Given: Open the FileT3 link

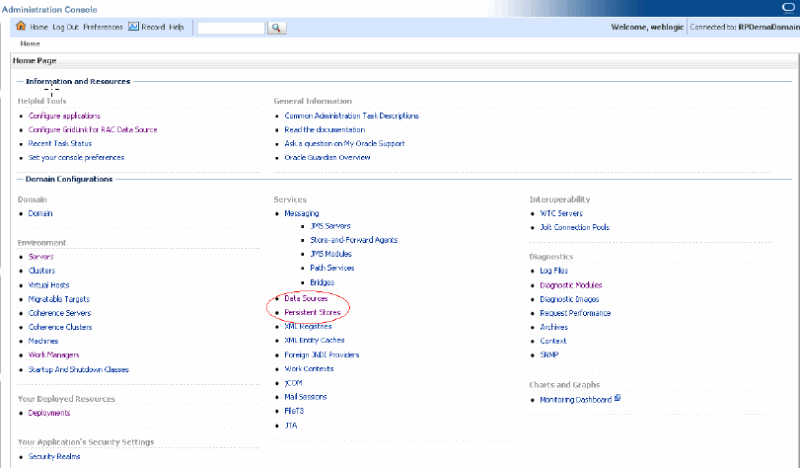Looking at the screenshot, I should click(294, 410).
